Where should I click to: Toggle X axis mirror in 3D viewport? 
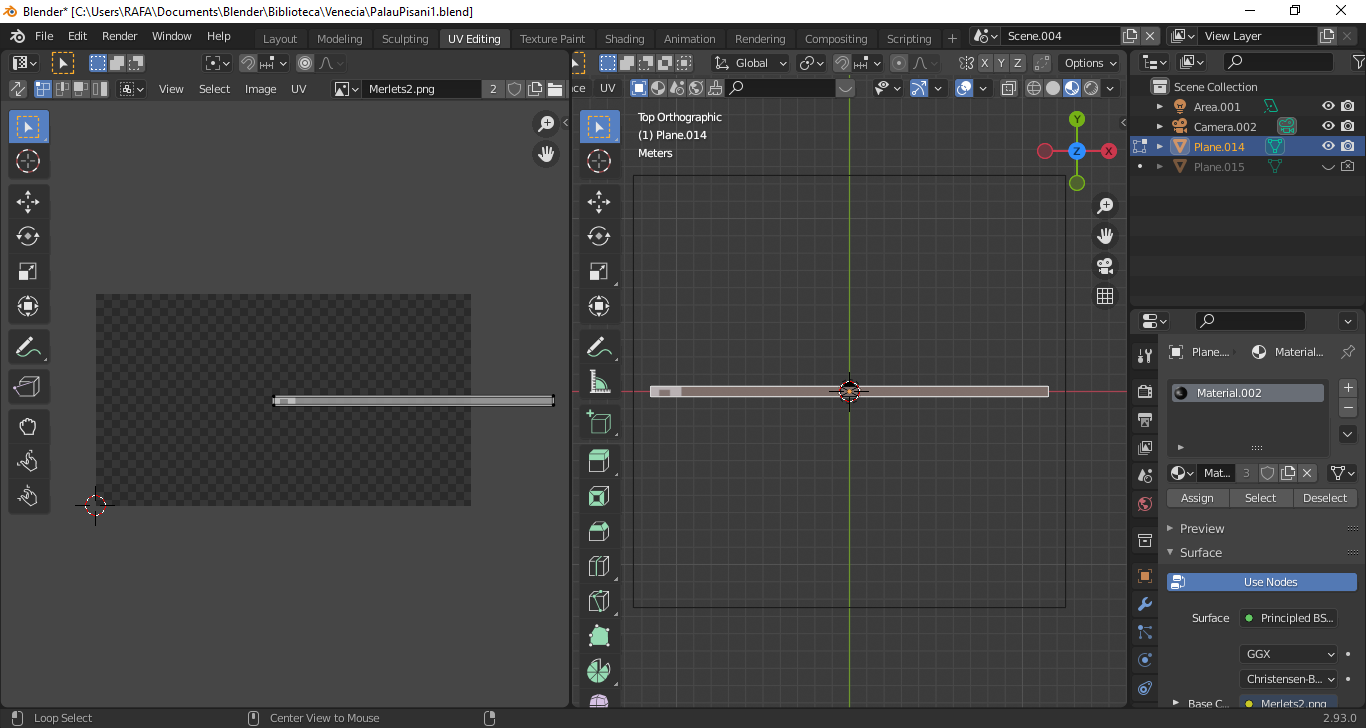pos(985,63)
